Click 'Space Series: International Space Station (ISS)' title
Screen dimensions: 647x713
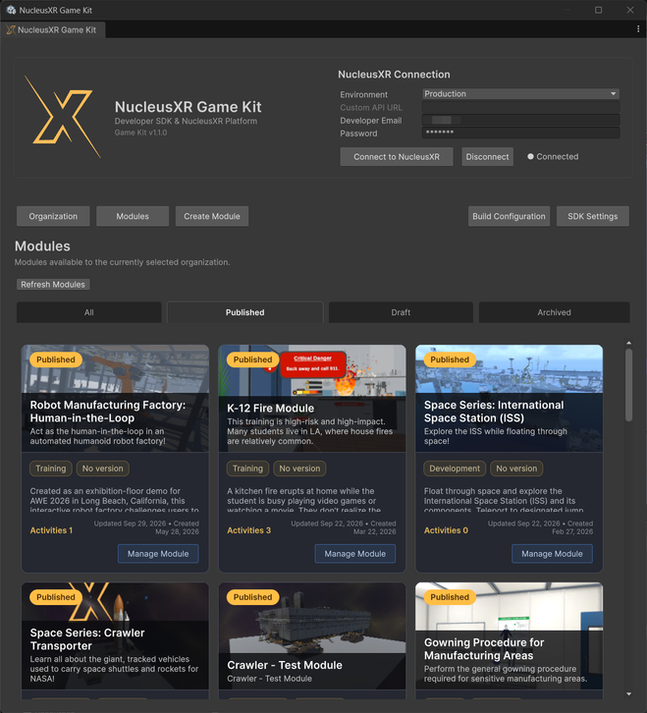pos(494,412)
